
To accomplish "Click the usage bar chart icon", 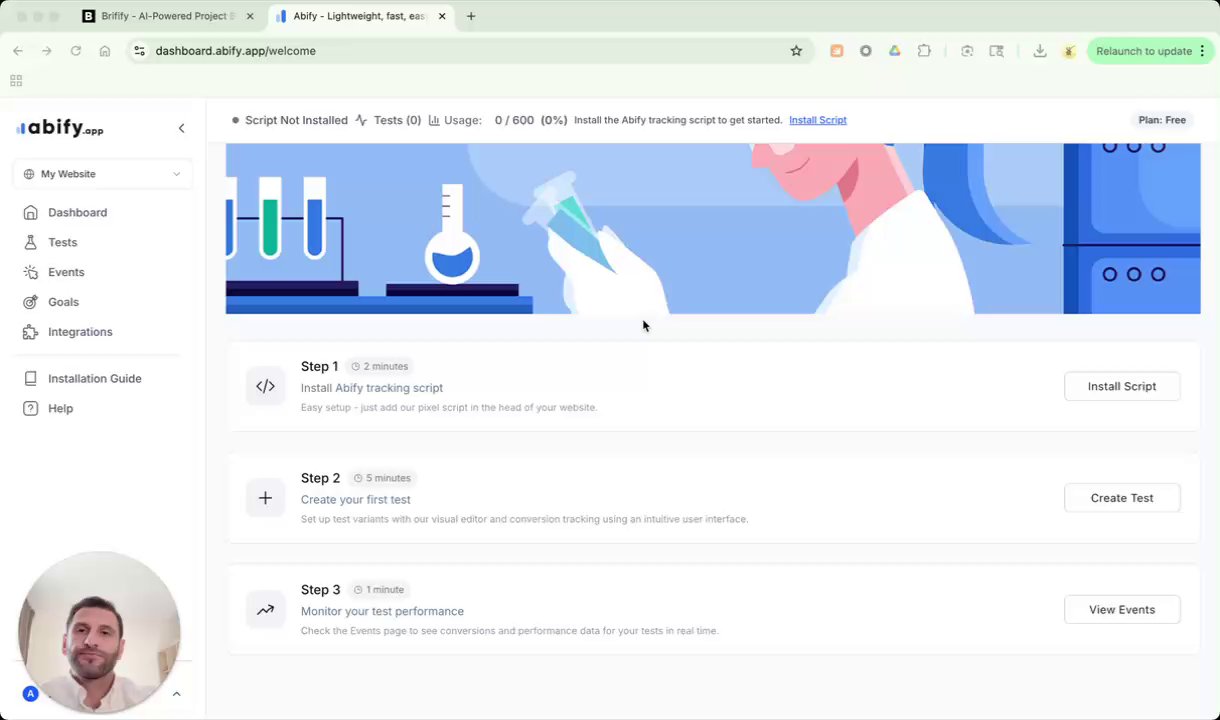I will pos(434,120).
